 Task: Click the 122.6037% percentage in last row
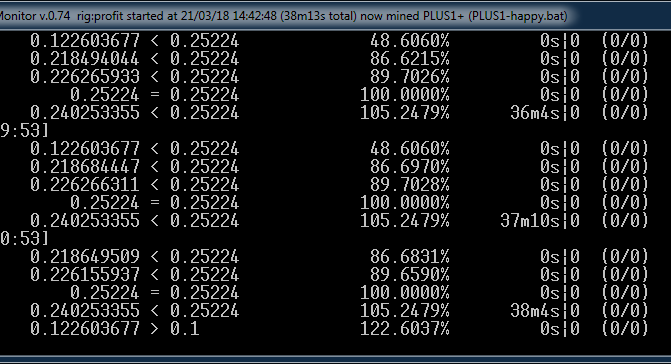click(x=404, y=328)
